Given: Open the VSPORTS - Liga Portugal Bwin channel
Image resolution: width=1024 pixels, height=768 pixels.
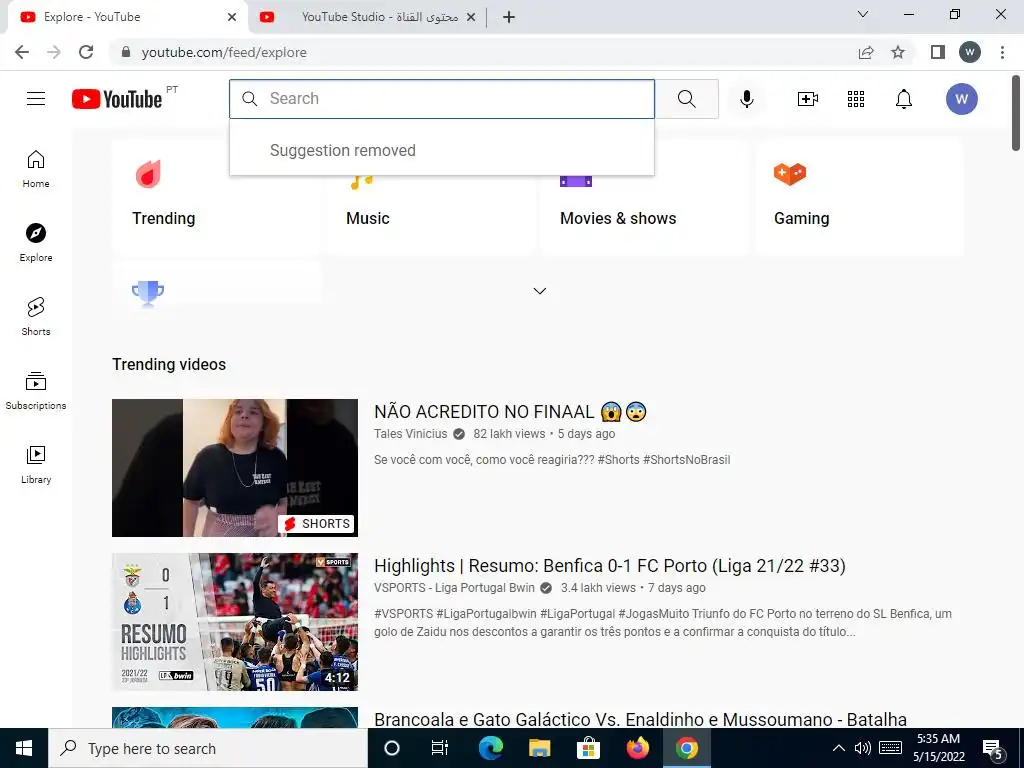Looking at the screenshot, I should (455, 588).
